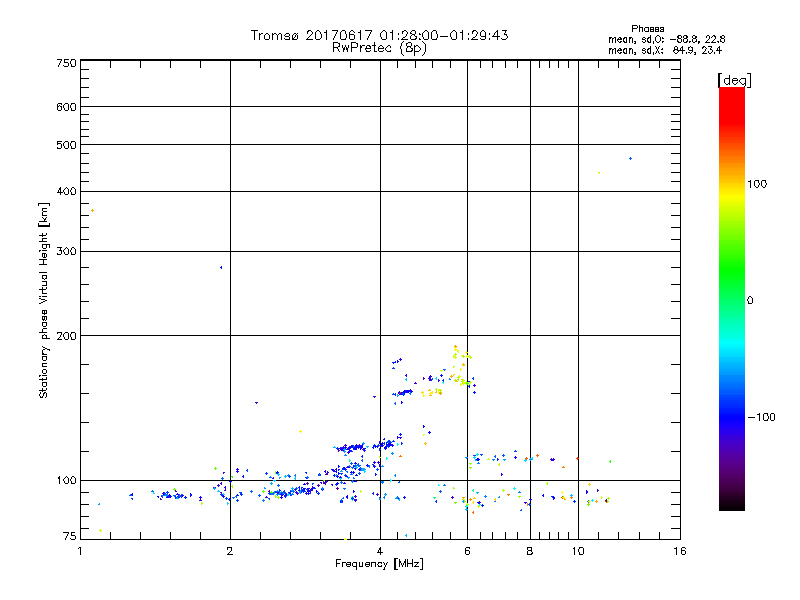The width and height of the screenshot is (800, 600).
Task: Click the '-100' colorbar tick label
Action: [x=762, y=417]
